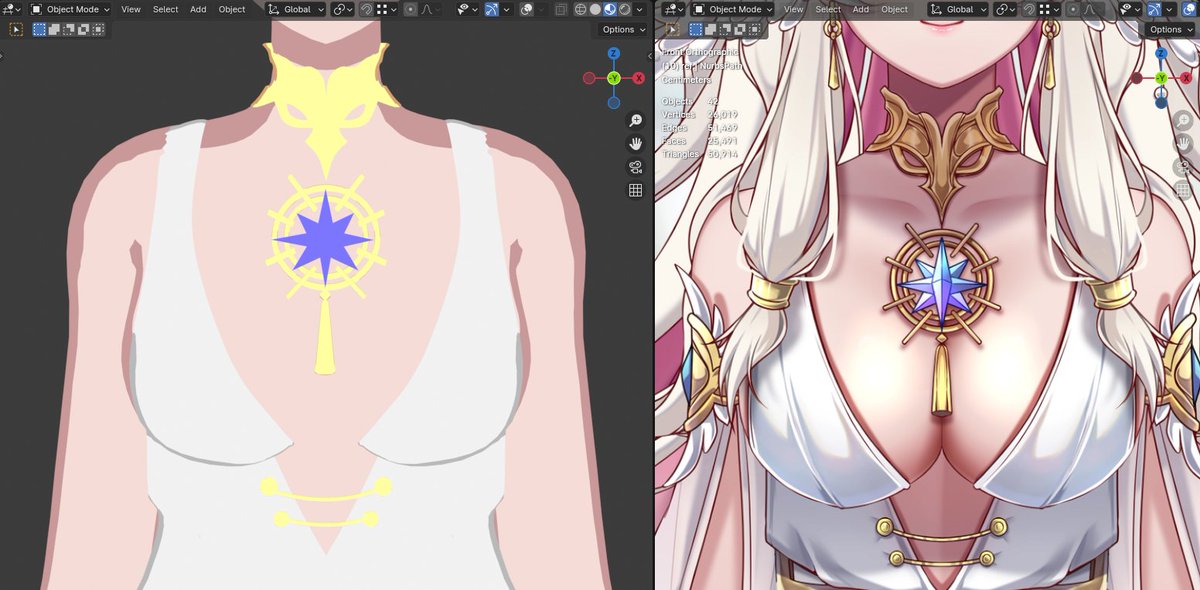Image resolution: width=1200 pixels, height=590 pixels.
Task: Choose extend selection mode in left viewport
Action: (54, 29)
